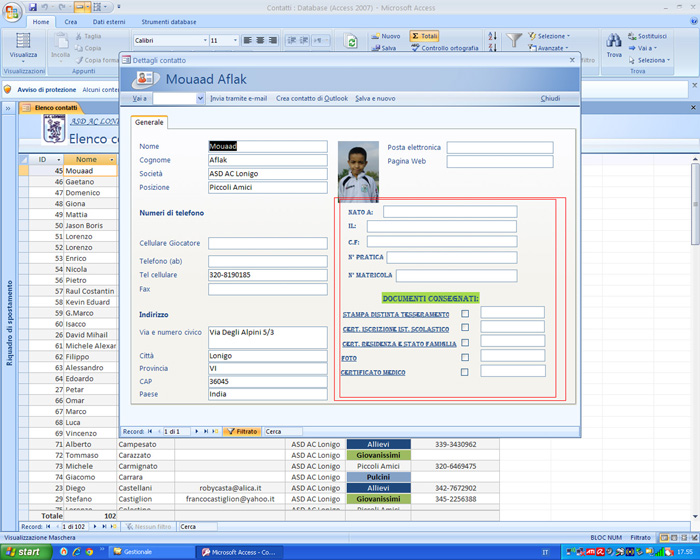Expand ID column header dropdown
This screenshot has height=560, width=700.
[58, 159]
